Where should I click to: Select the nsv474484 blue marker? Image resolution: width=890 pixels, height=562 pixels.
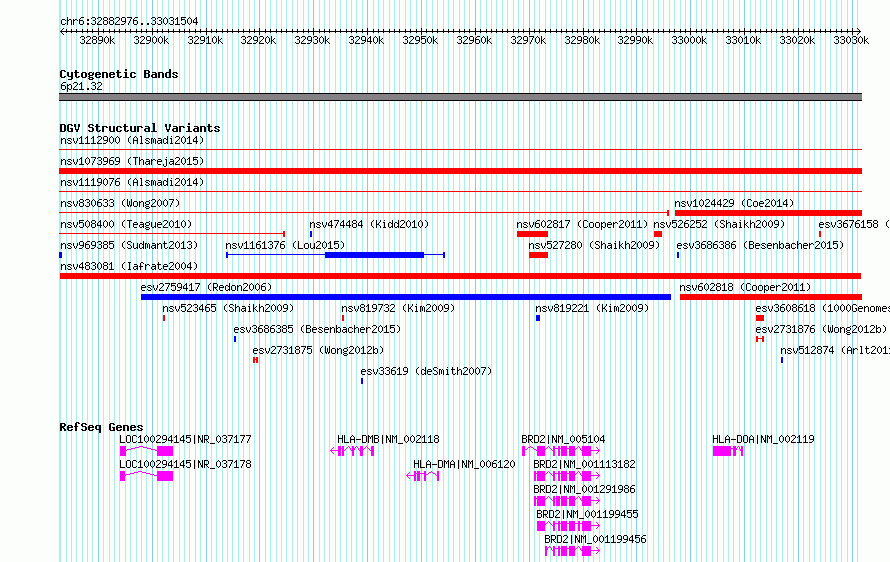(311, 234)
